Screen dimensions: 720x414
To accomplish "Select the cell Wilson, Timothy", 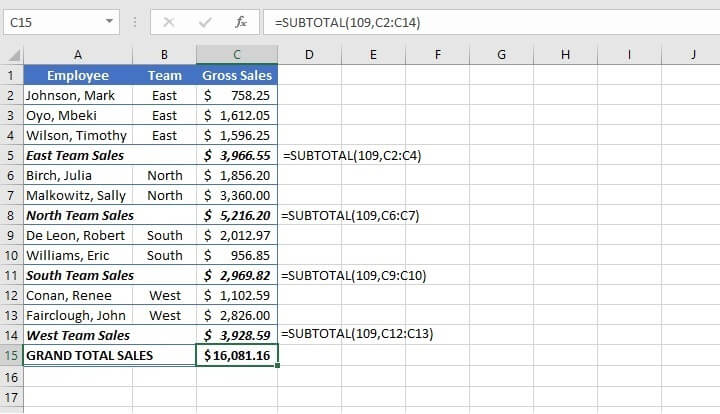I will point(78,135).
